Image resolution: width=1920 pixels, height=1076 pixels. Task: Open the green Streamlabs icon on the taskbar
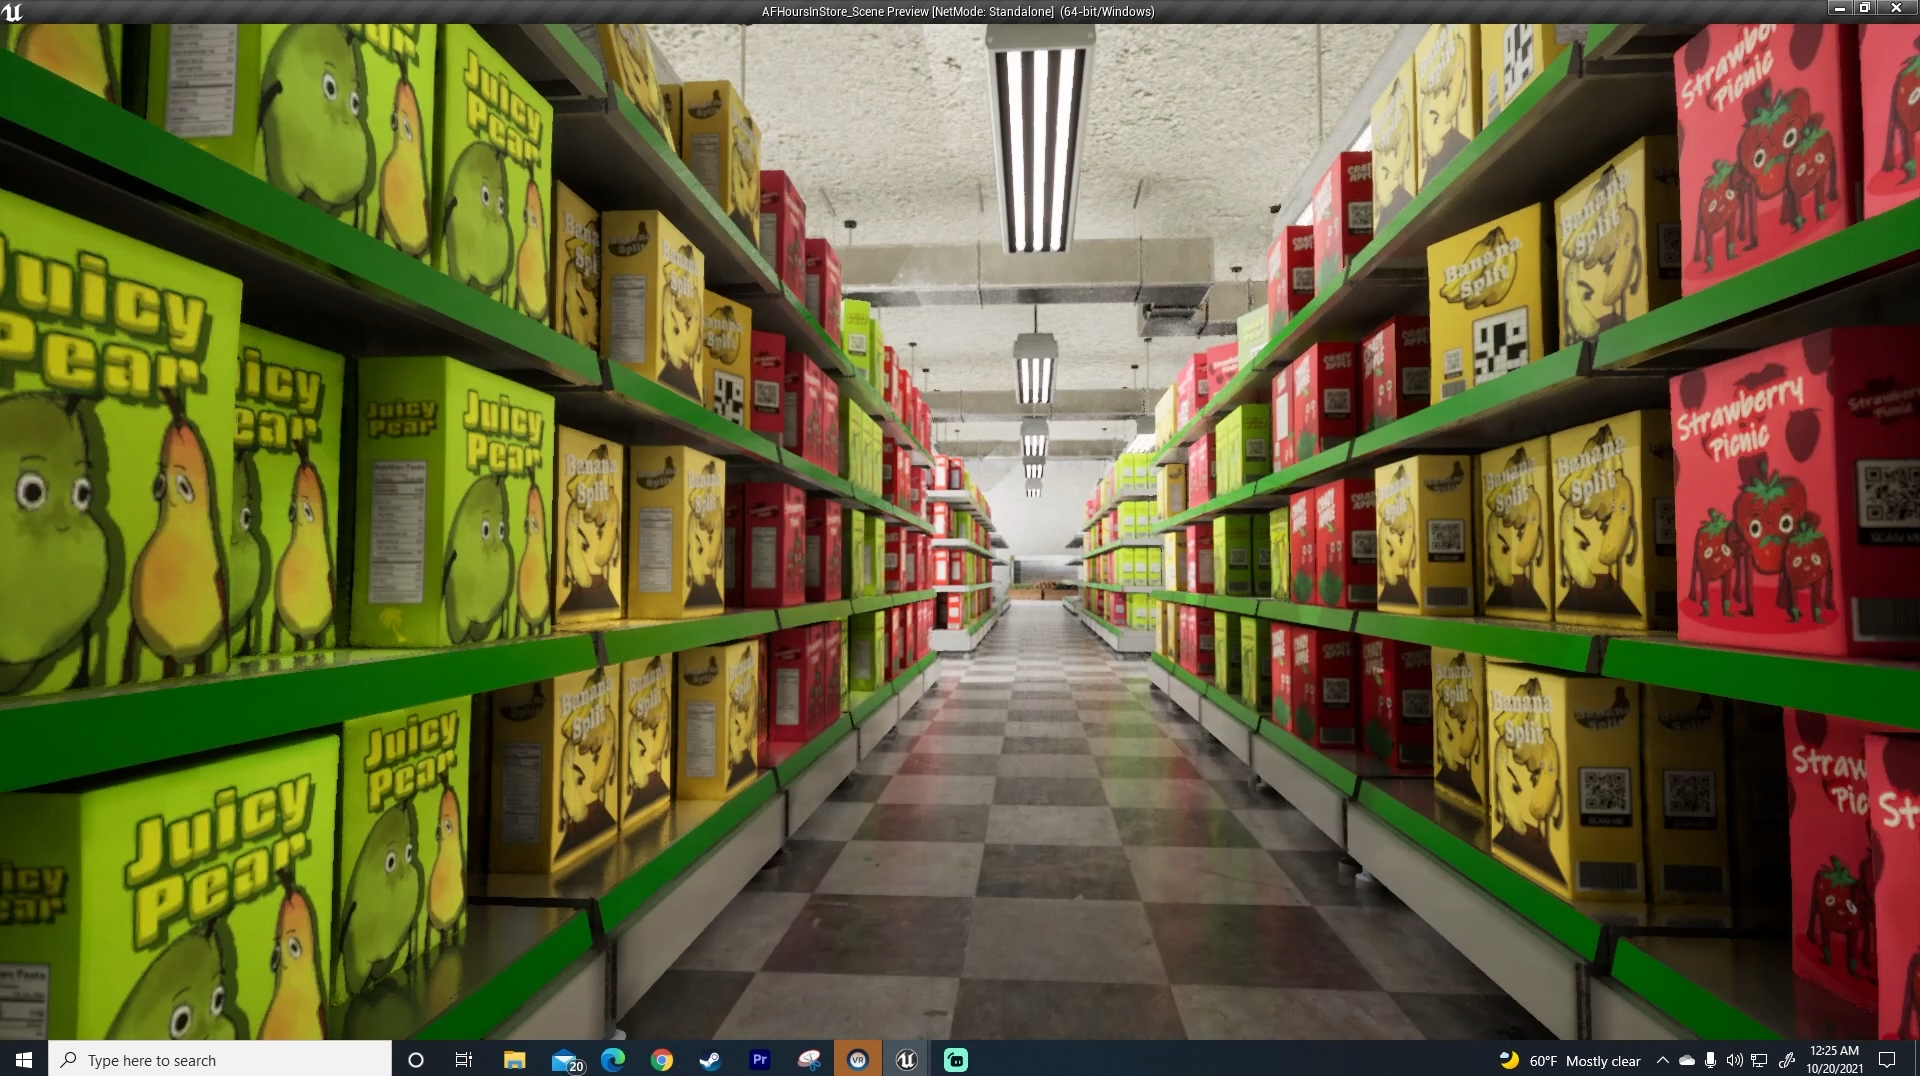click(956, 1060)
